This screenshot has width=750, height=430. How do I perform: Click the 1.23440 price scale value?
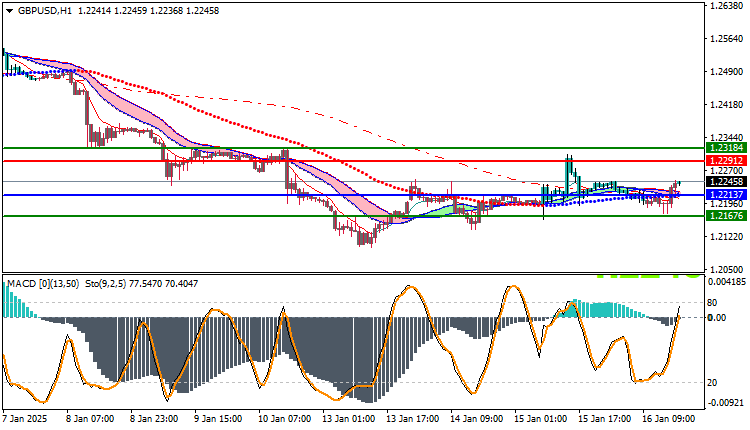[727, 137]
